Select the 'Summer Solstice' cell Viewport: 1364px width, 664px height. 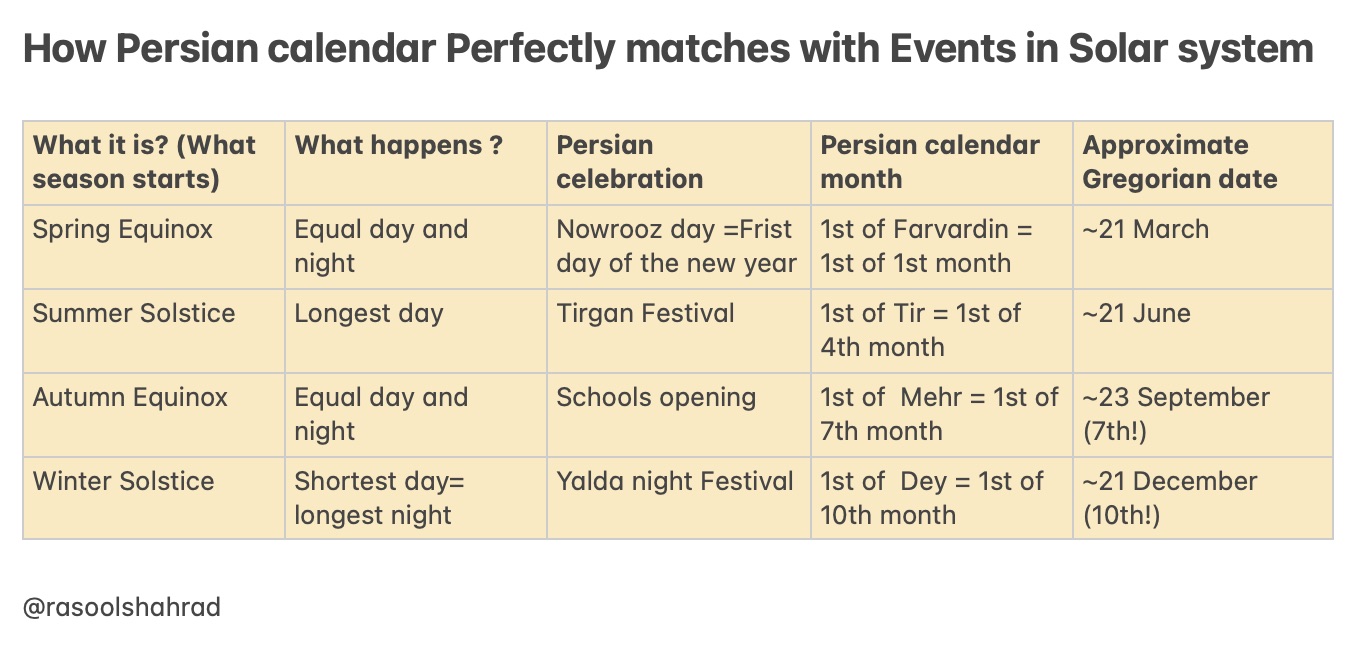pyautogui.click(x=154, y=331)
